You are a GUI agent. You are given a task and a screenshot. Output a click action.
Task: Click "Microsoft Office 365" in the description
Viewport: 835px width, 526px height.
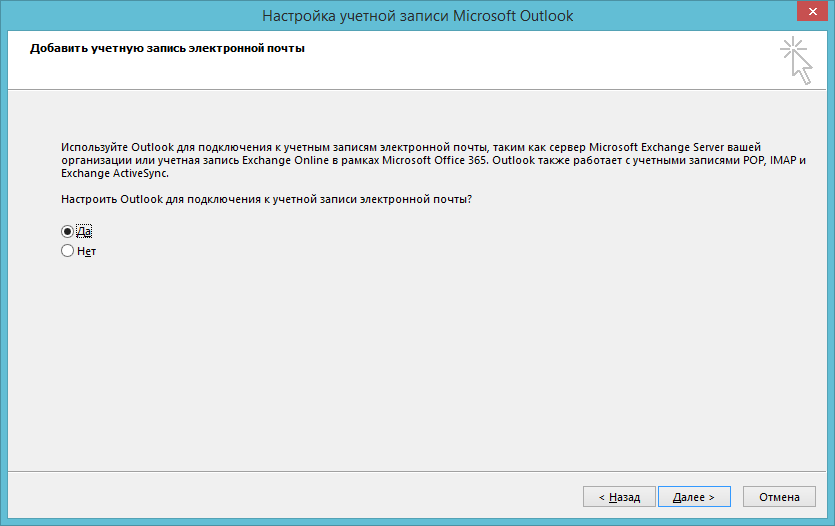[x=435, y=159]
